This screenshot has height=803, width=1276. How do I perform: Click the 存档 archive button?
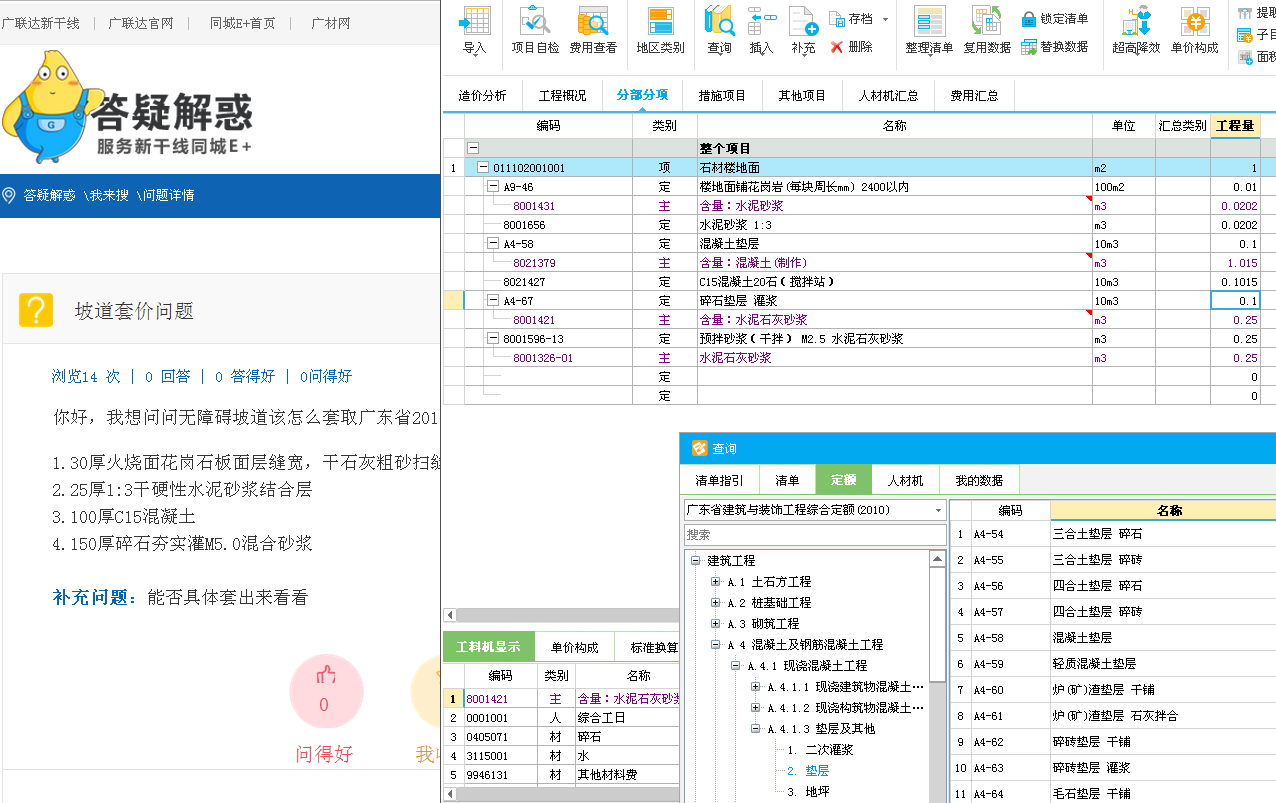click(850, 18)
